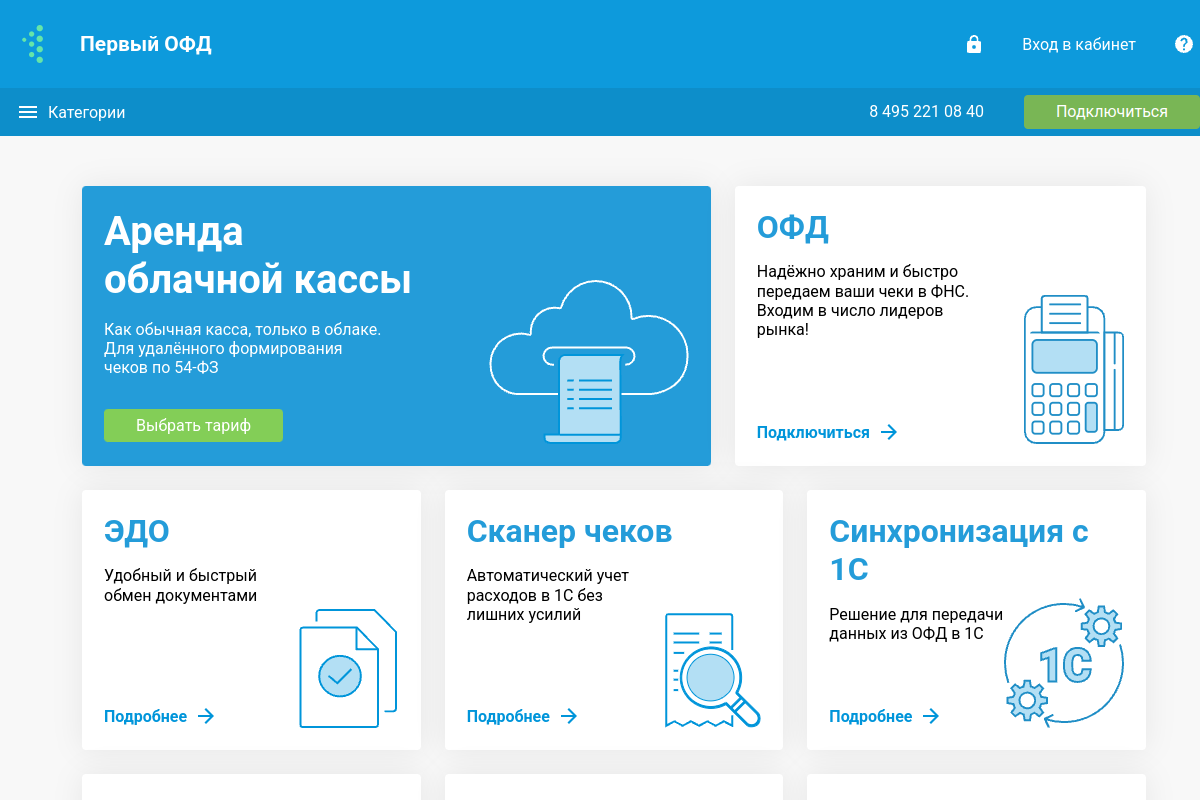
Task: Click the Первый ОФД brand title
Action: pyautogui.click(x=146, y=44)
